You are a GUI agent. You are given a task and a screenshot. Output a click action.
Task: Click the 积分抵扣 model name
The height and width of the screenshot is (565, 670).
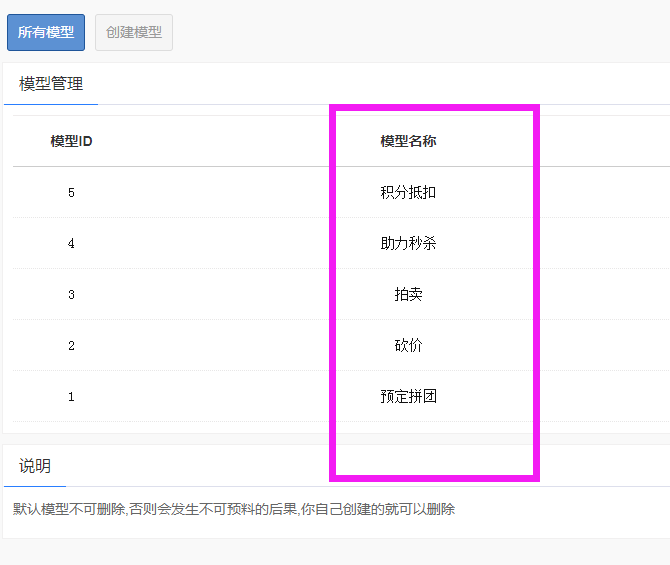pyautogui.click(x=408, y=192)
